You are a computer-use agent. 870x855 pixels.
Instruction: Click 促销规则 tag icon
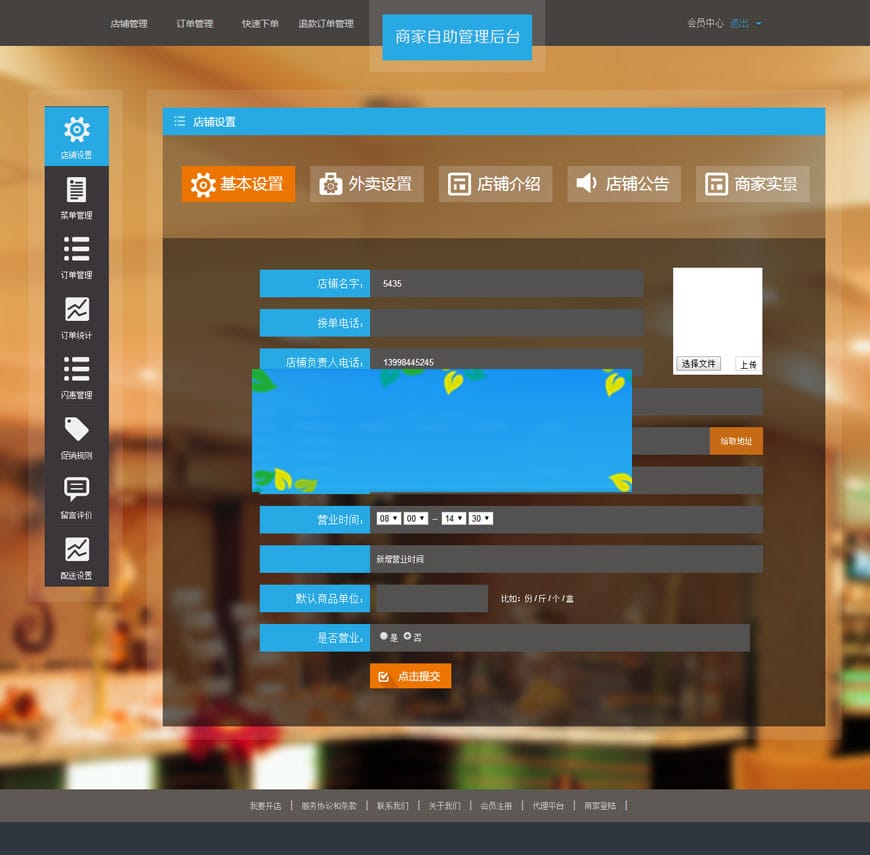tap(76, 436)
